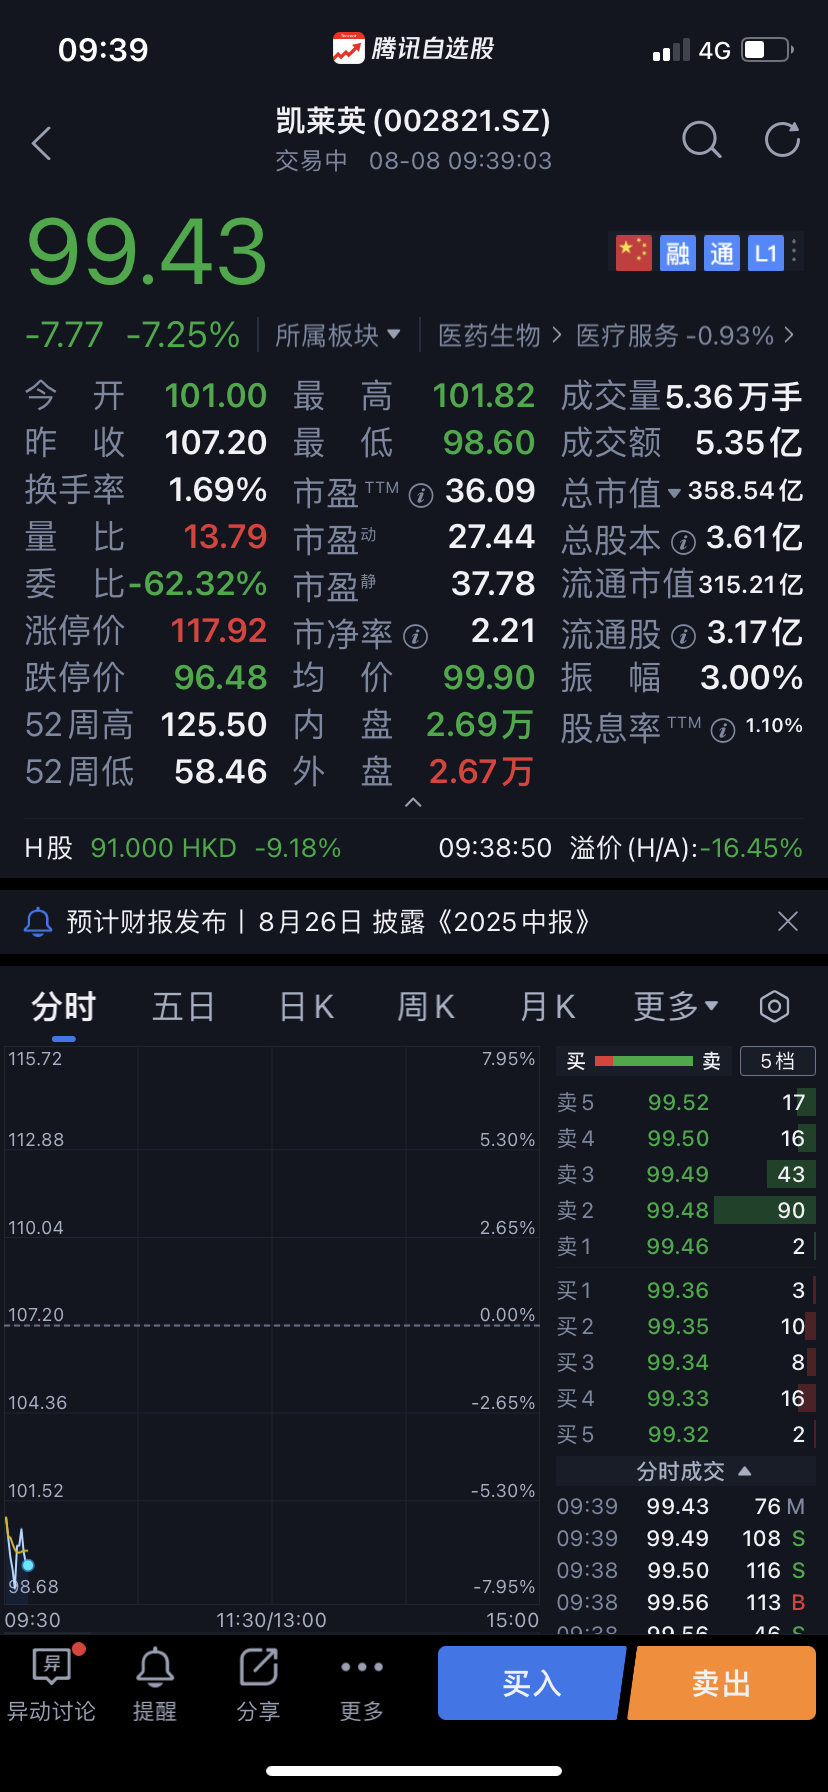This screenshot has width=828, height=1792.
Task: Tap the orange 卖出 sell button
Action: tap(722, 1683)
